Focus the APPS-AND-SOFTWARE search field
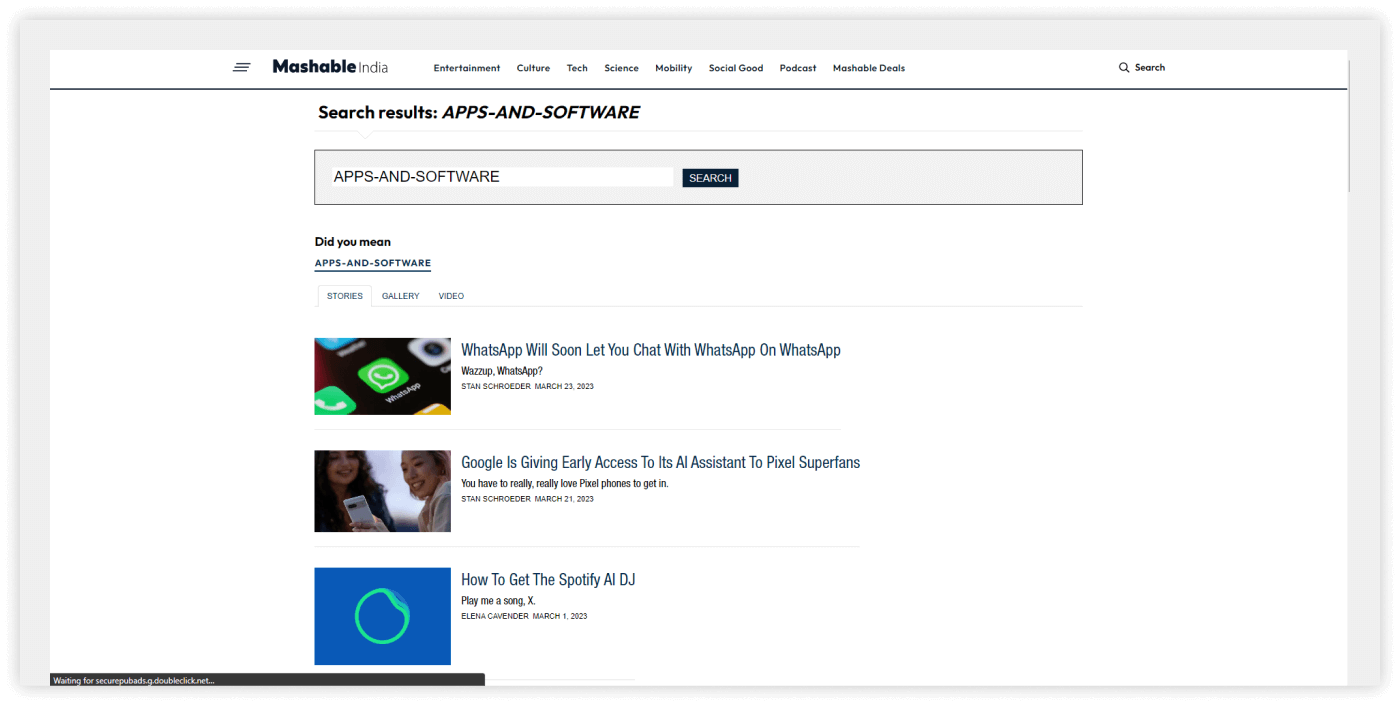Screen dimensions: 1400x706 (x=503, y=177)
